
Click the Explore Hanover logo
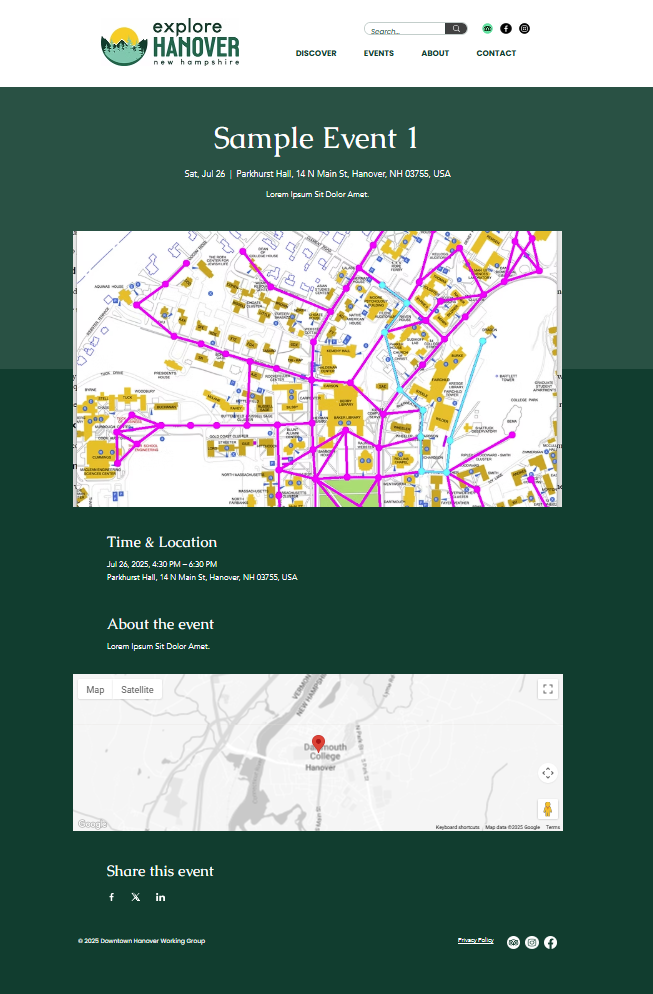click(171, 42)
